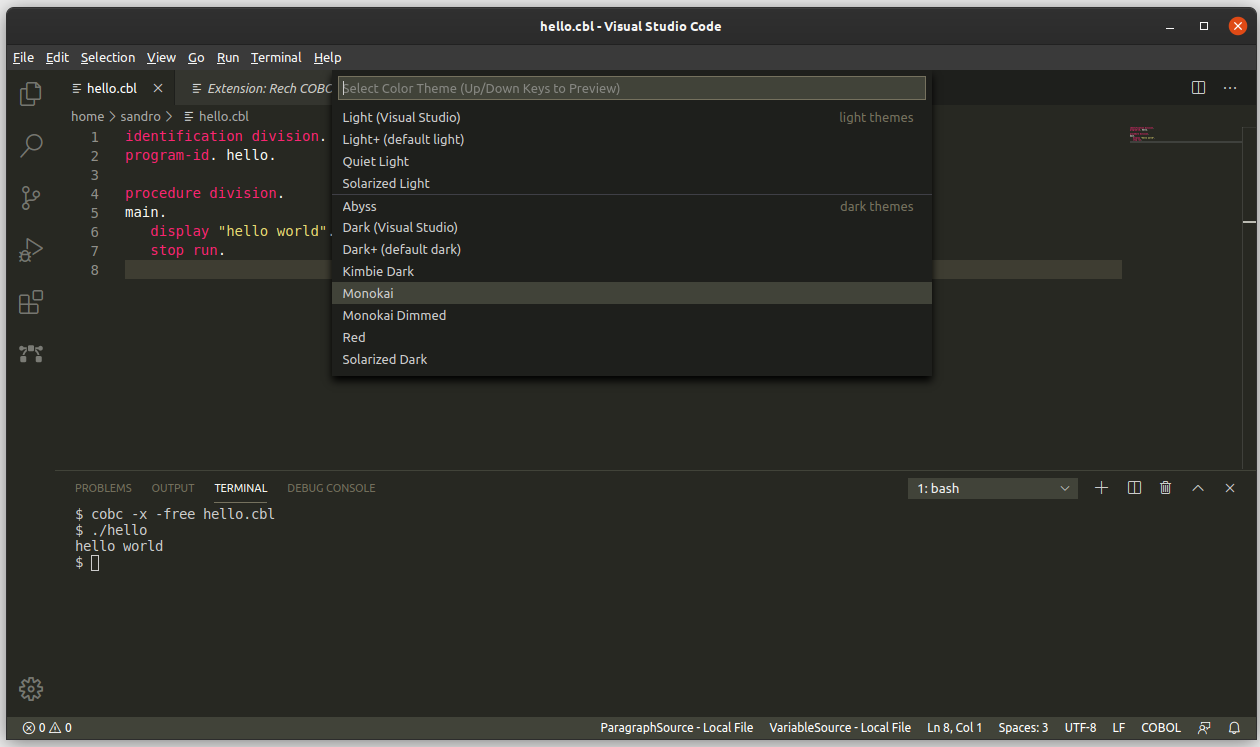Switch to the DEBUG CONSOLE tab

tap(331, 488)
